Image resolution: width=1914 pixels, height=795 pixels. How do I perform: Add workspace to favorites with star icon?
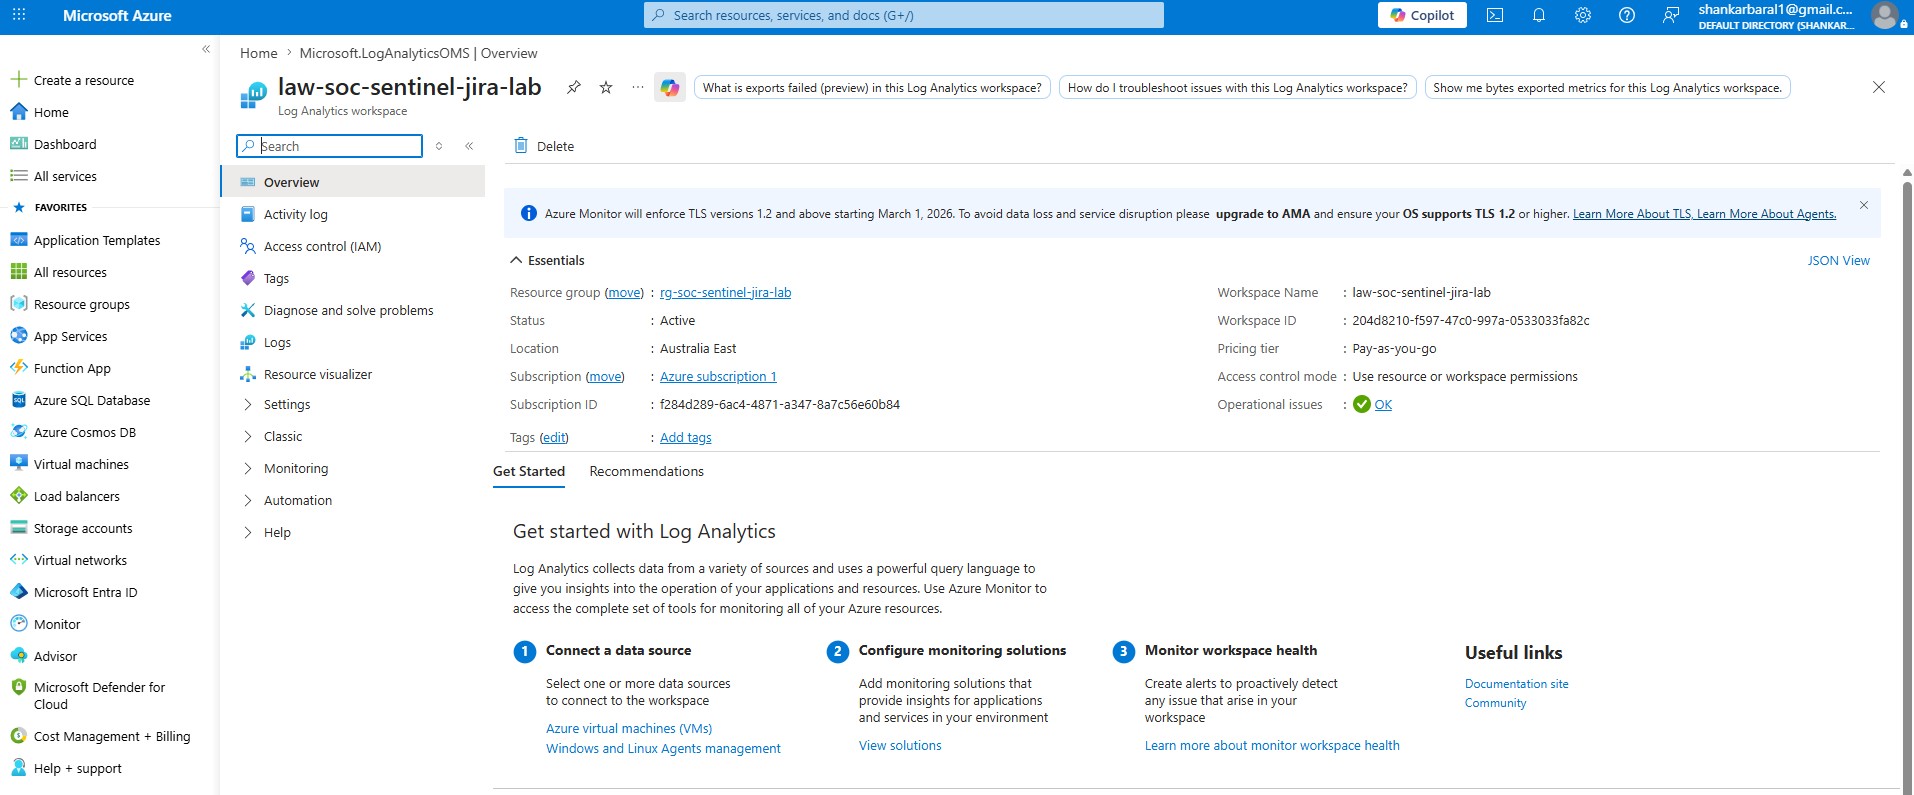tap(606, 87)
